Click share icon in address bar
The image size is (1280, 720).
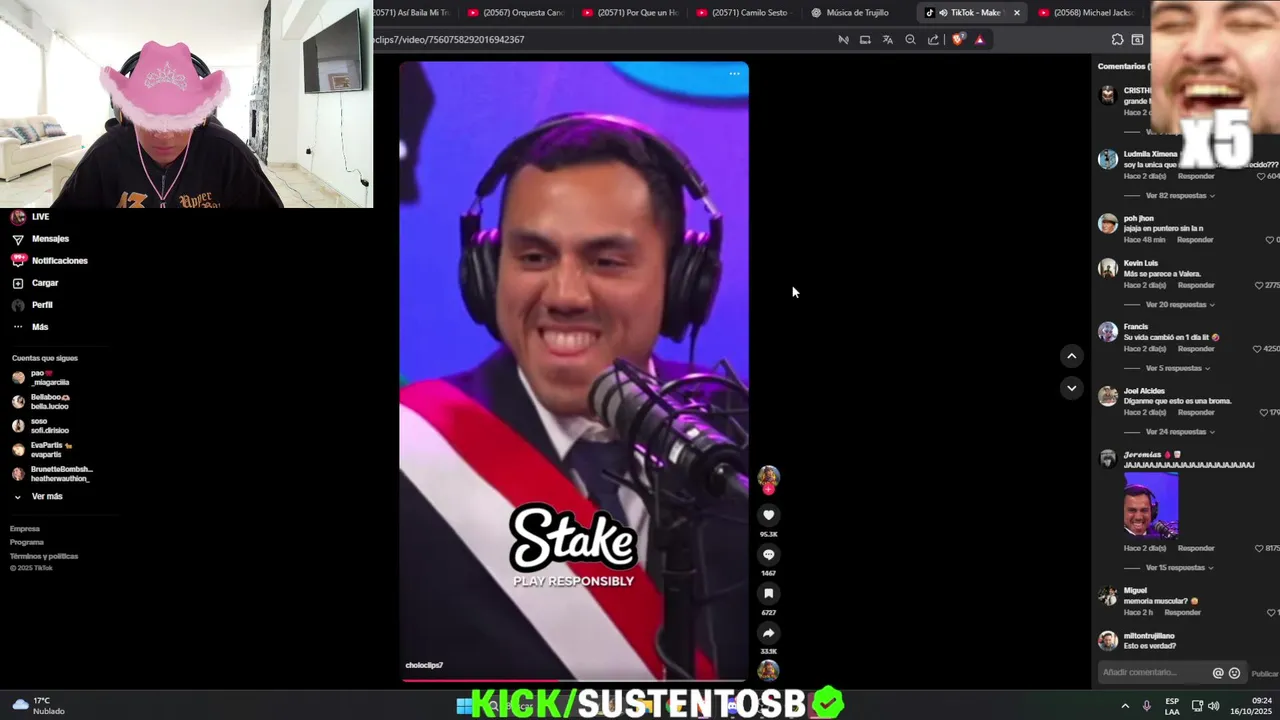click(933, 40)
